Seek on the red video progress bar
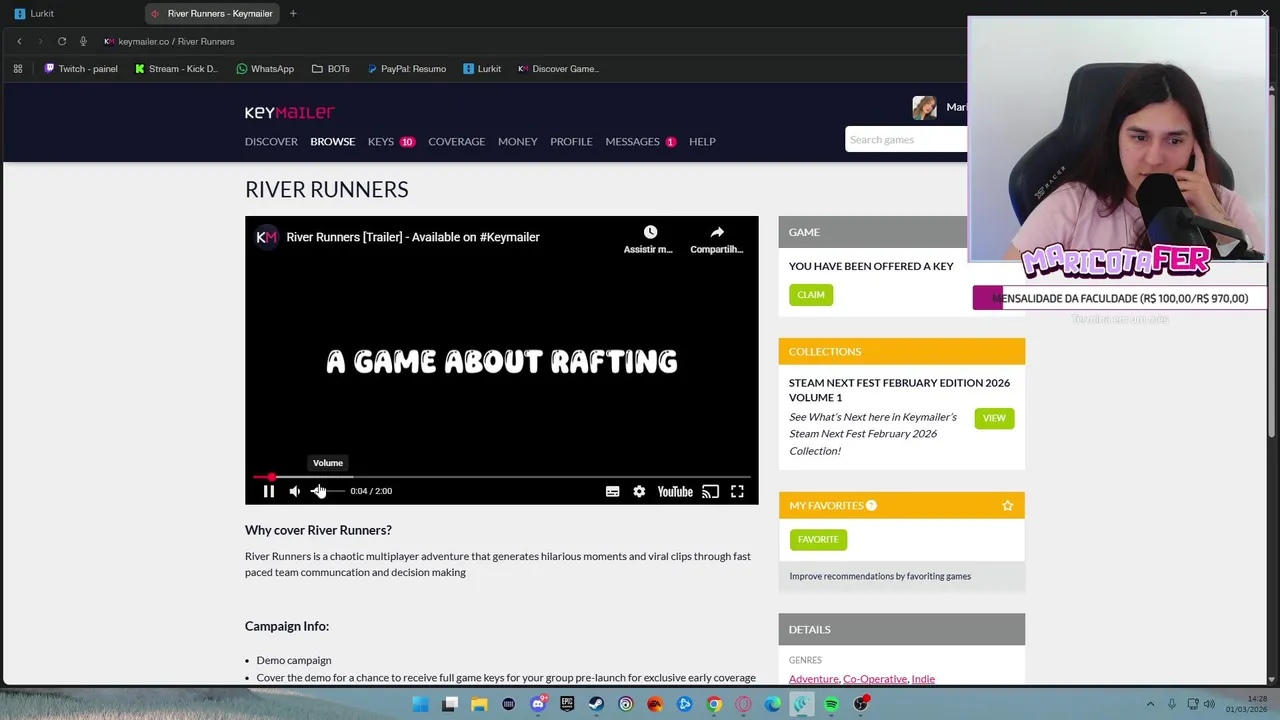 coord(501,477)
